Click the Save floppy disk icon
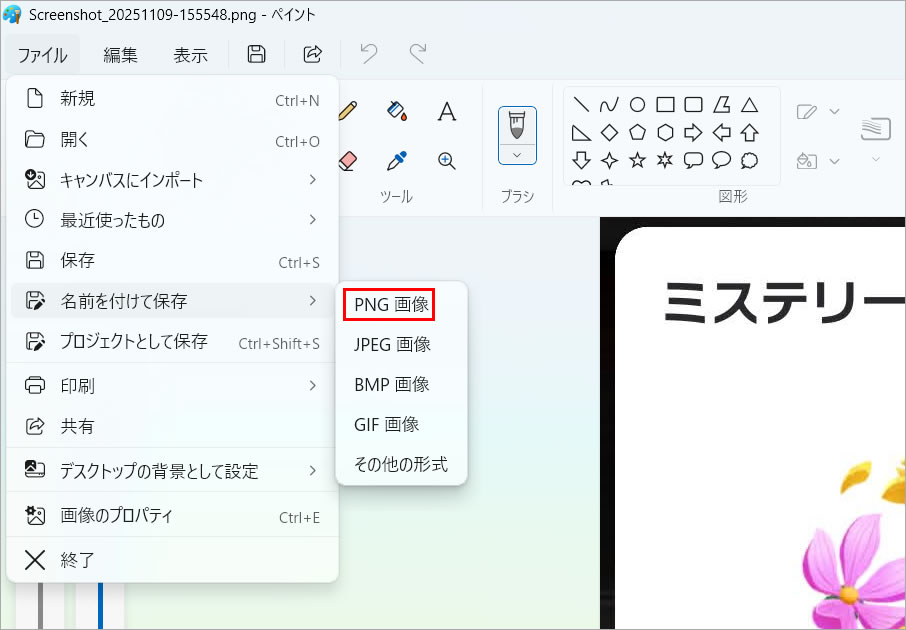906x630 pixels. click(x=257, y=54)
